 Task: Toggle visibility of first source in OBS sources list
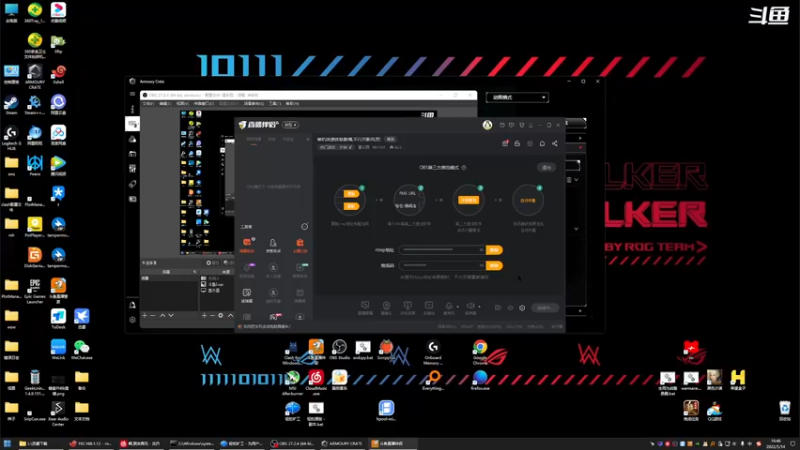[x=204, y=278]
